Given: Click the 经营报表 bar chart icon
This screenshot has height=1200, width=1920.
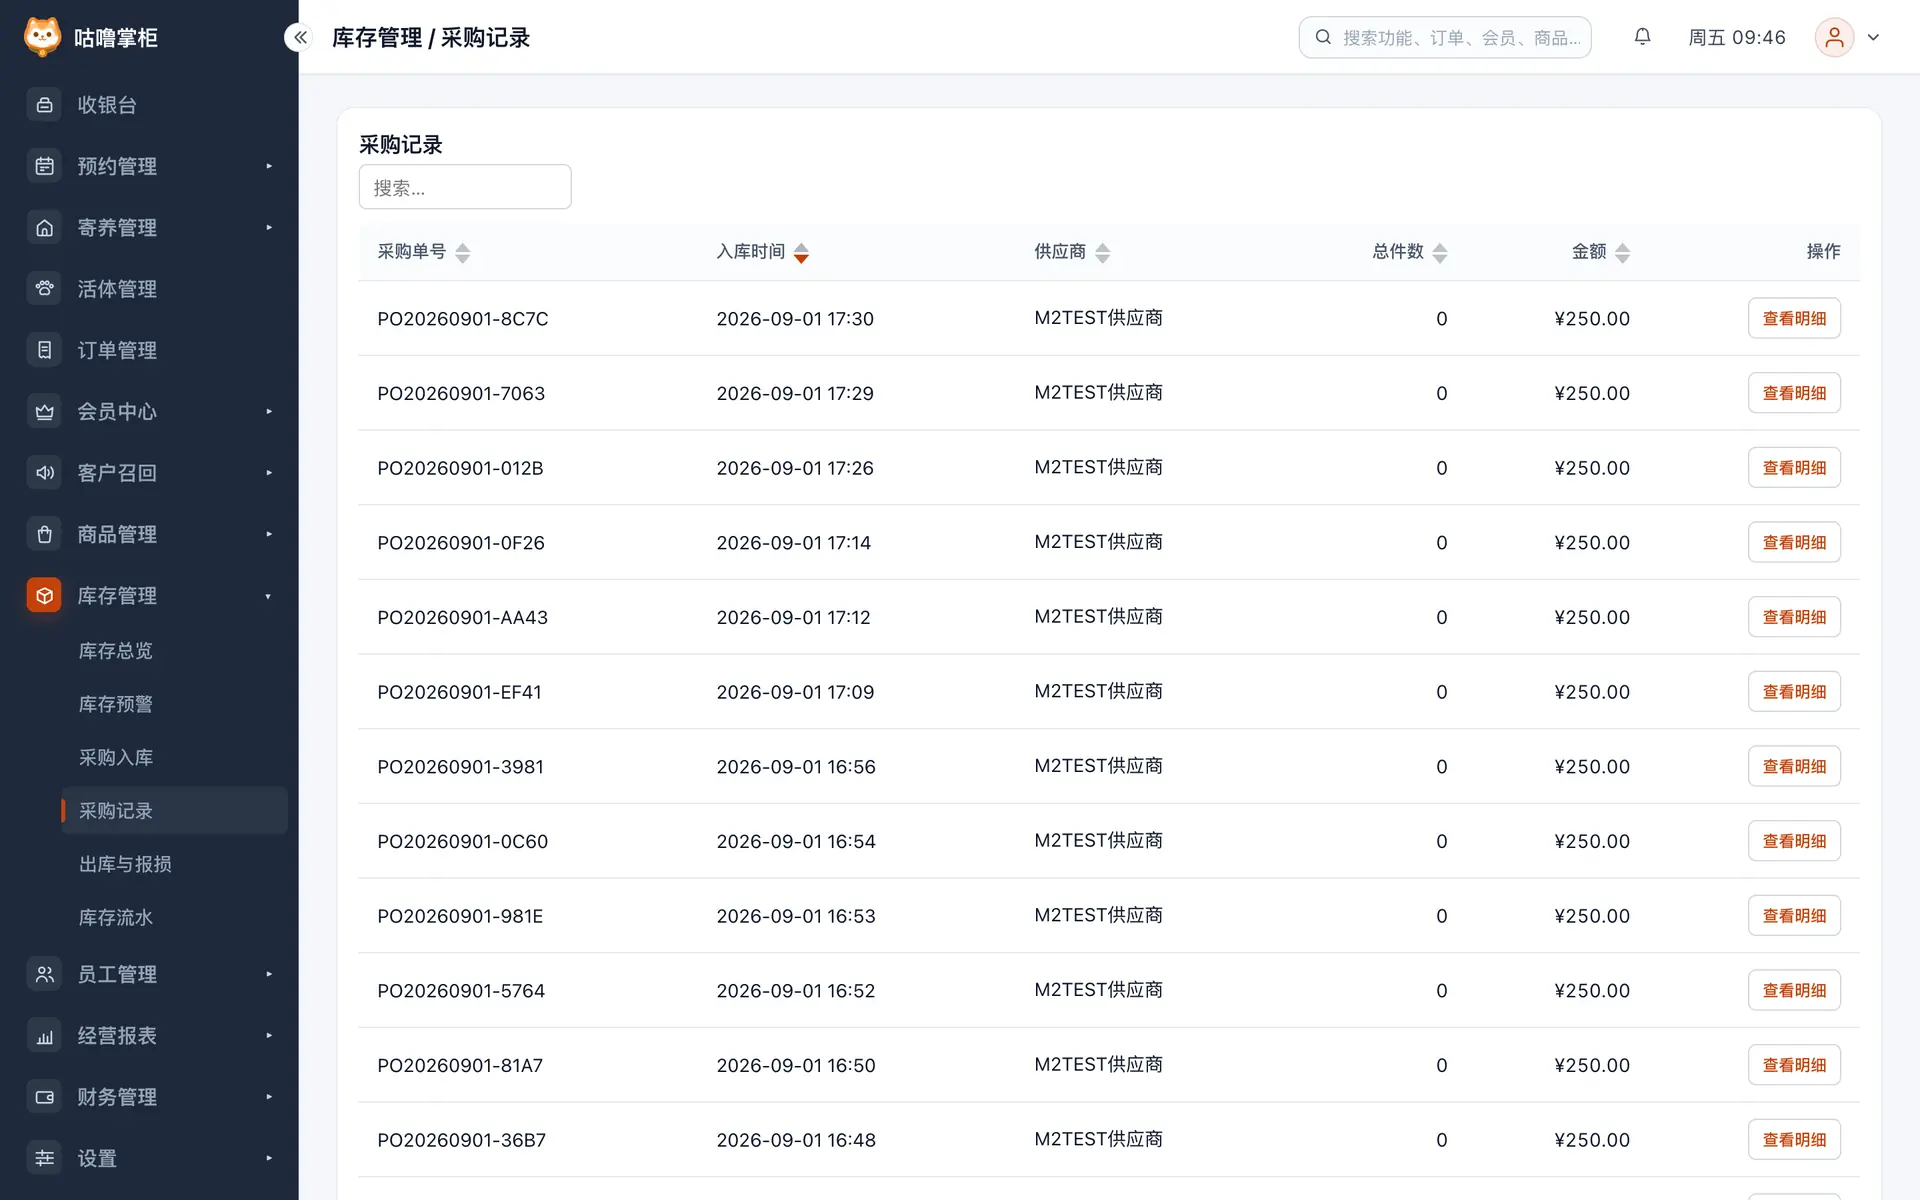Looking at the screenshot, I should 44,1036.
